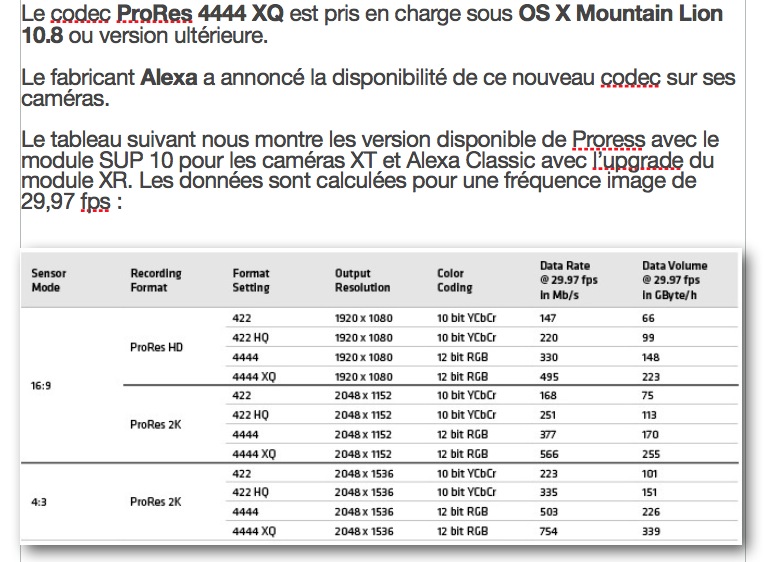
Task: Click the data rate value "566"
Action: click(x=549, y=454)
